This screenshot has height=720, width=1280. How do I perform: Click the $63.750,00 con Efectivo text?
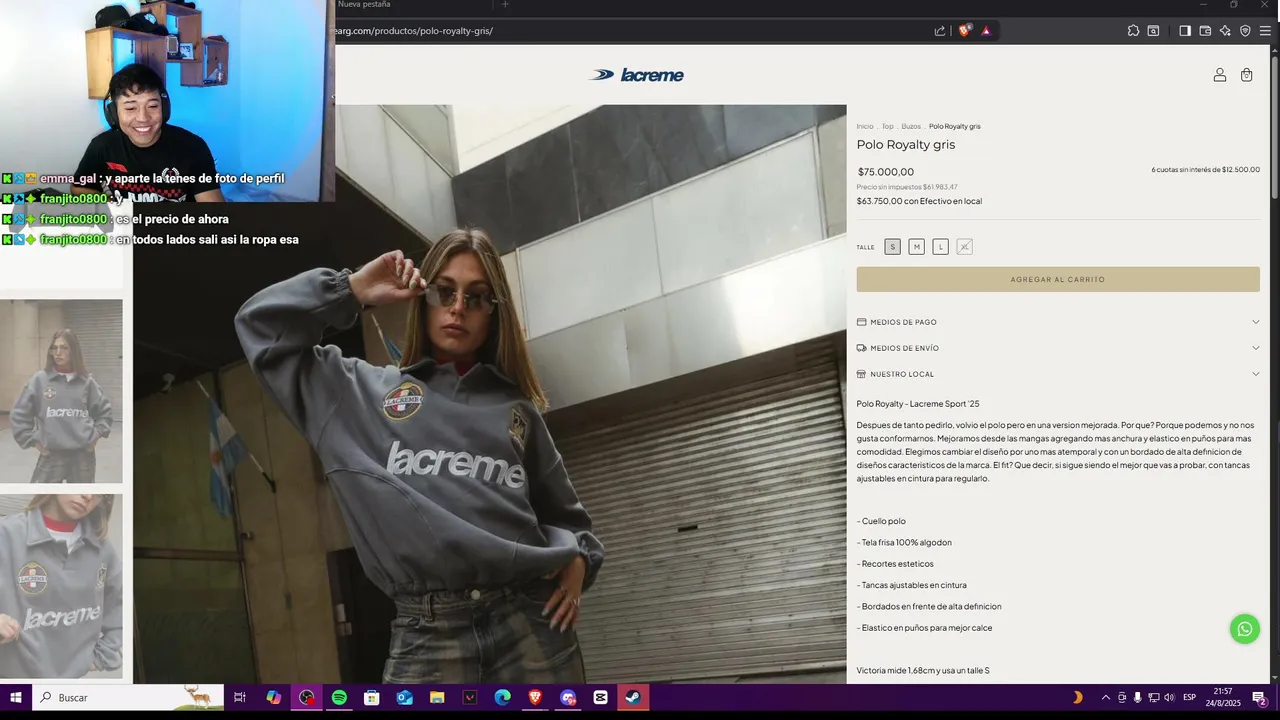pyautogui.click(x=919, y=201)
